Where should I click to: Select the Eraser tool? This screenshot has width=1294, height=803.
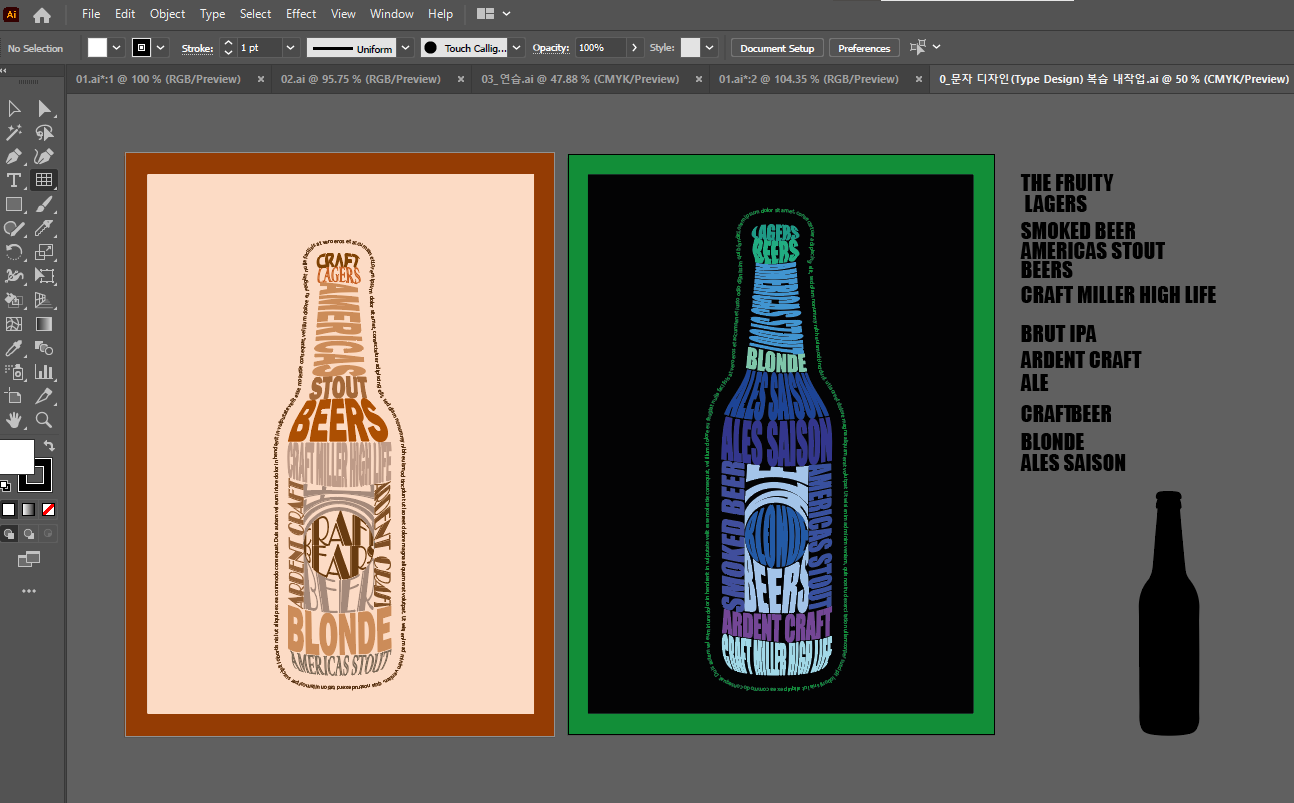point(44,228)
